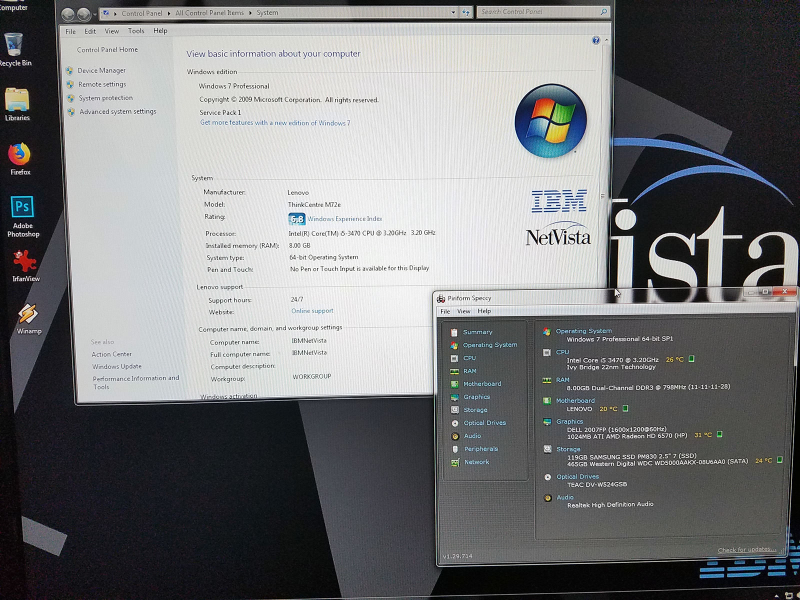Click Get more features with new edition link
800x600 pixels.
click(x=275, y=123)
